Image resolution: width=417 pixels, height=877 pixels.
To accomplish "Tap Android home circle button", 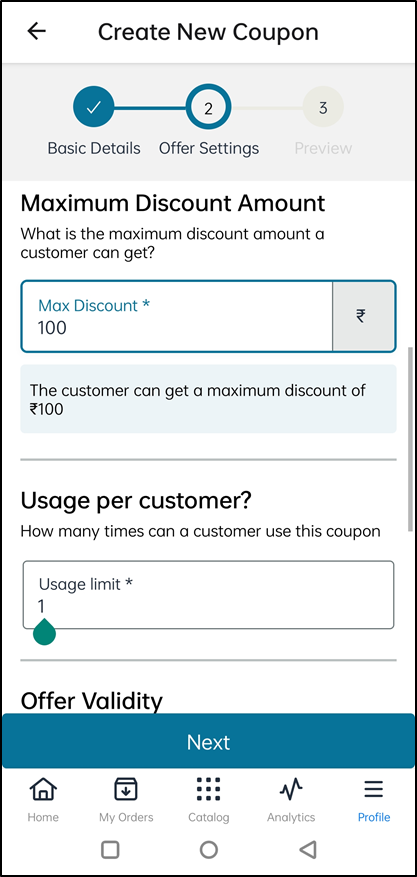I will pos(208,850).
